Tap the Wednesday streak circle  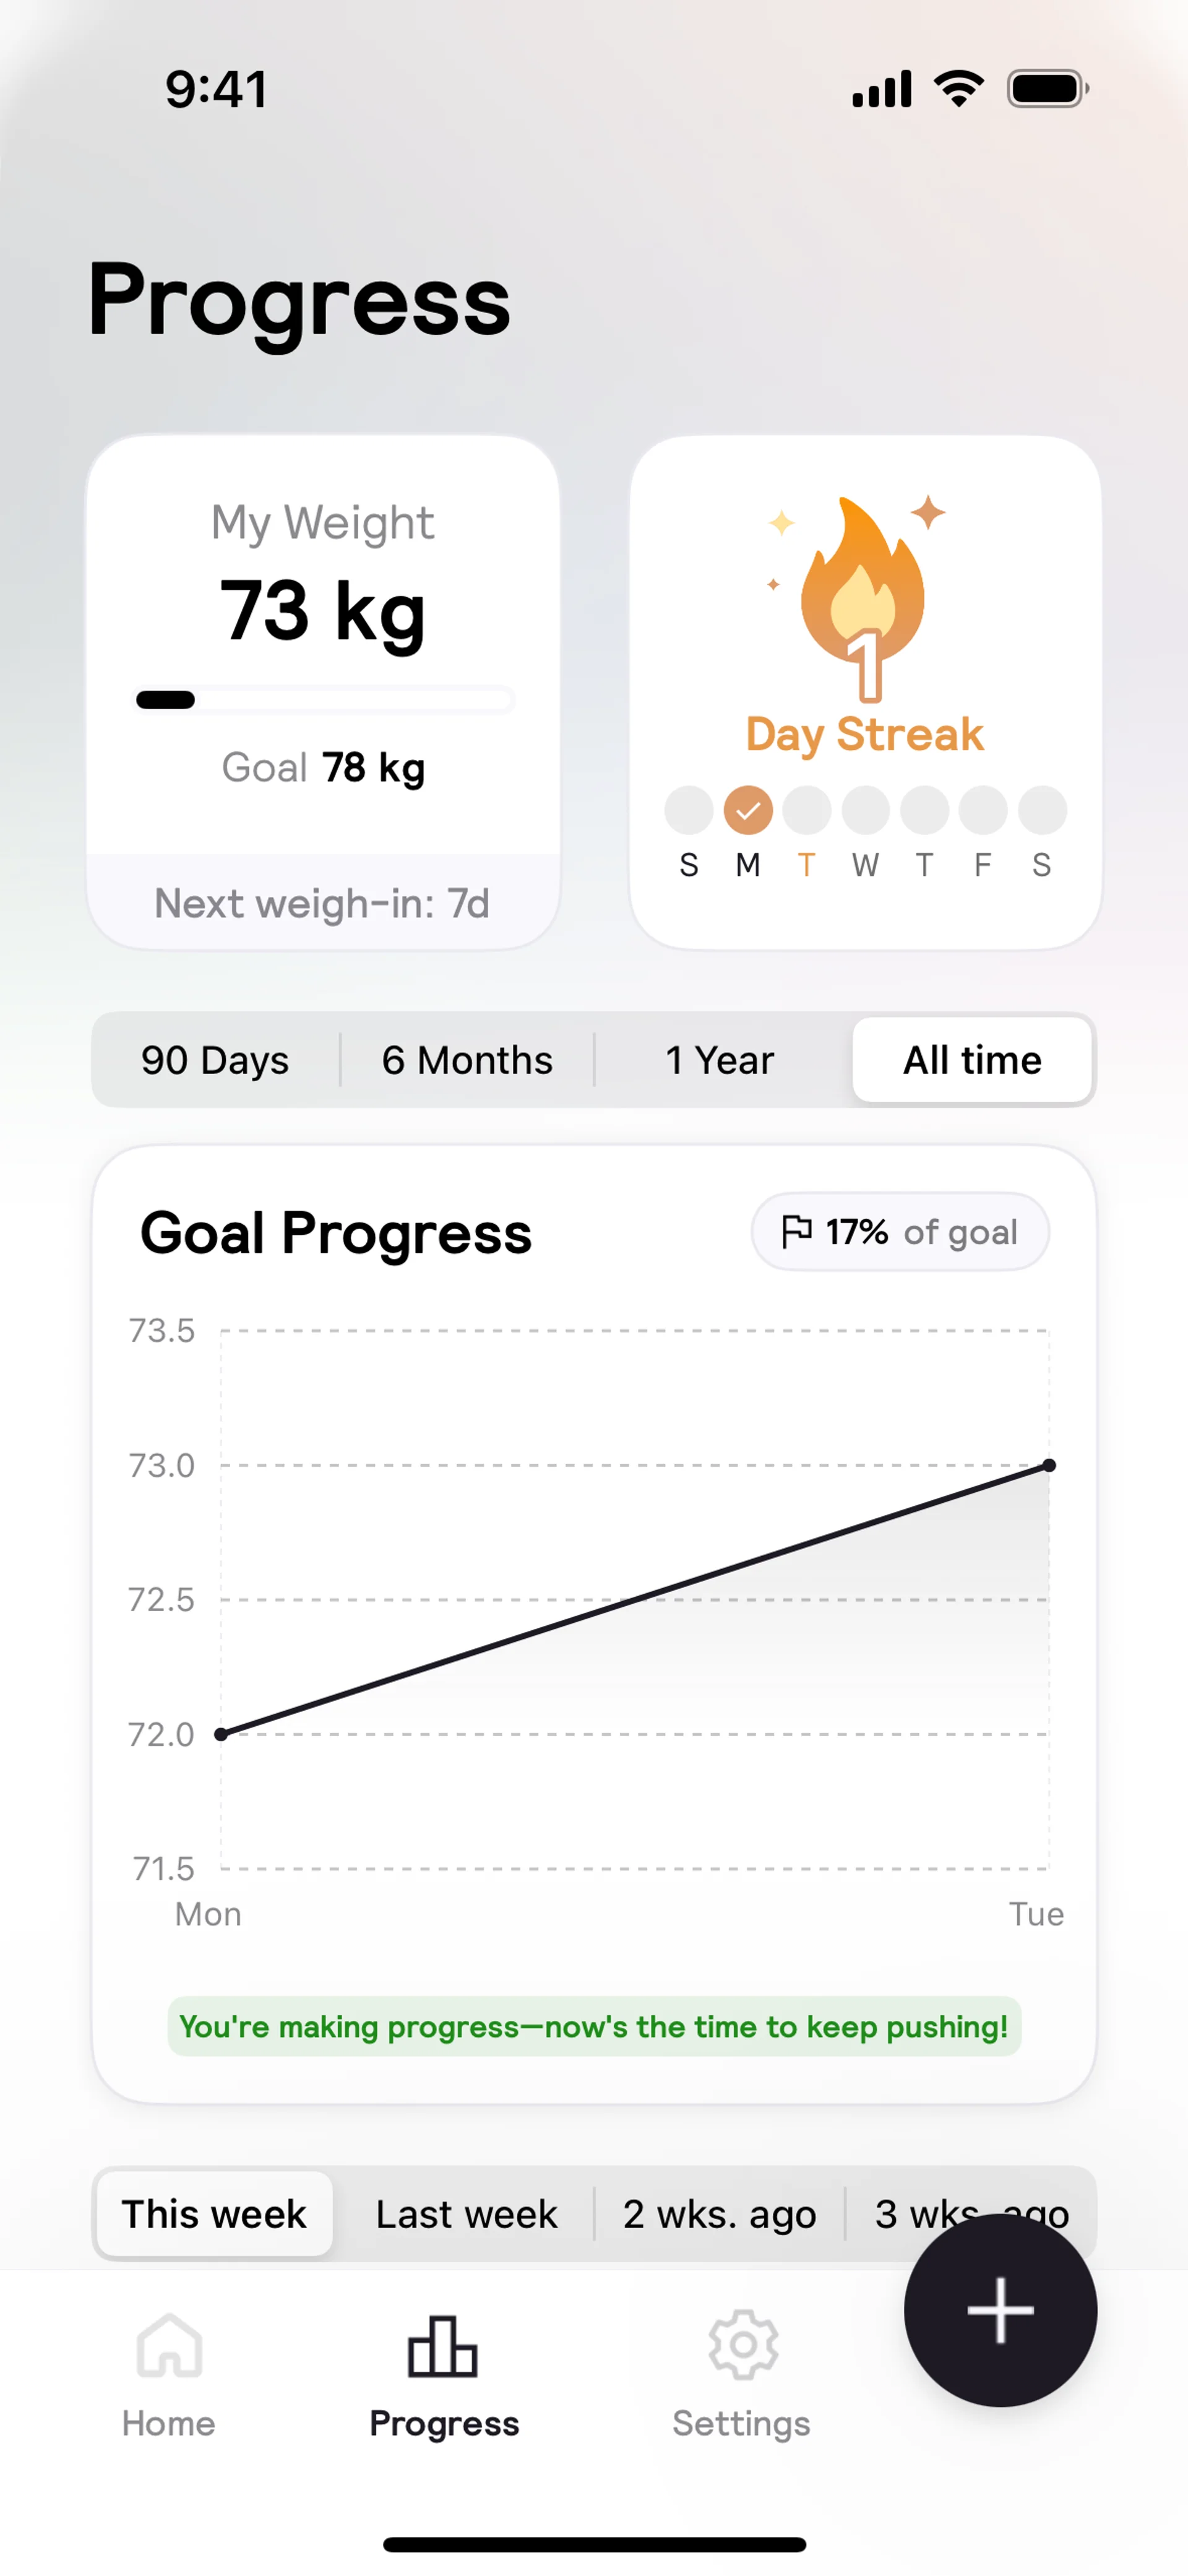point(865,810)
